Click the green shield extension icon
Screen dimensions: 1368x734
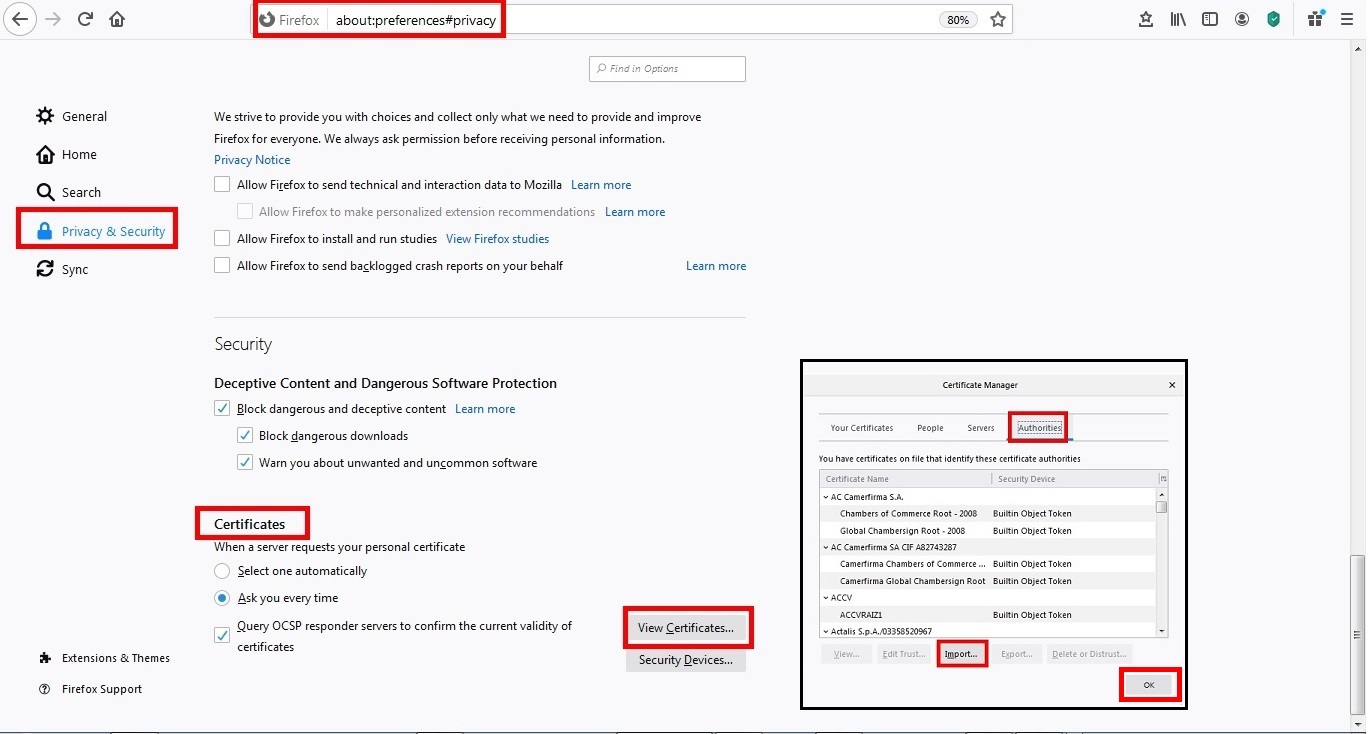tap(1274, 19)
